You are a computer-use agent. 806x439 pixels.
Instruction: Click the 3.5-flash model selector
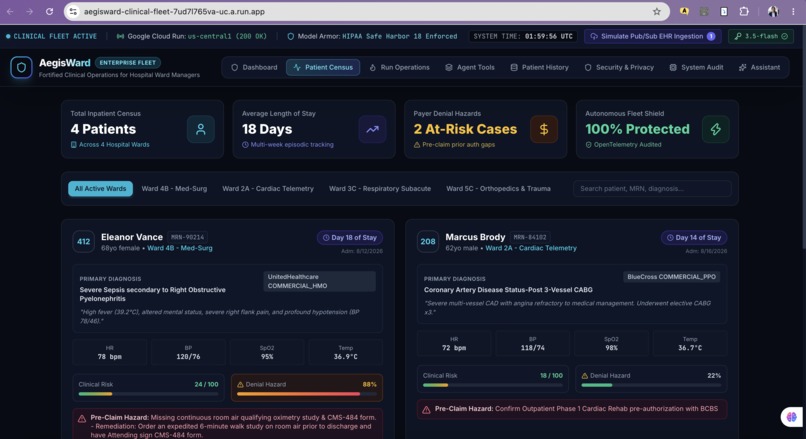(761, 36)
